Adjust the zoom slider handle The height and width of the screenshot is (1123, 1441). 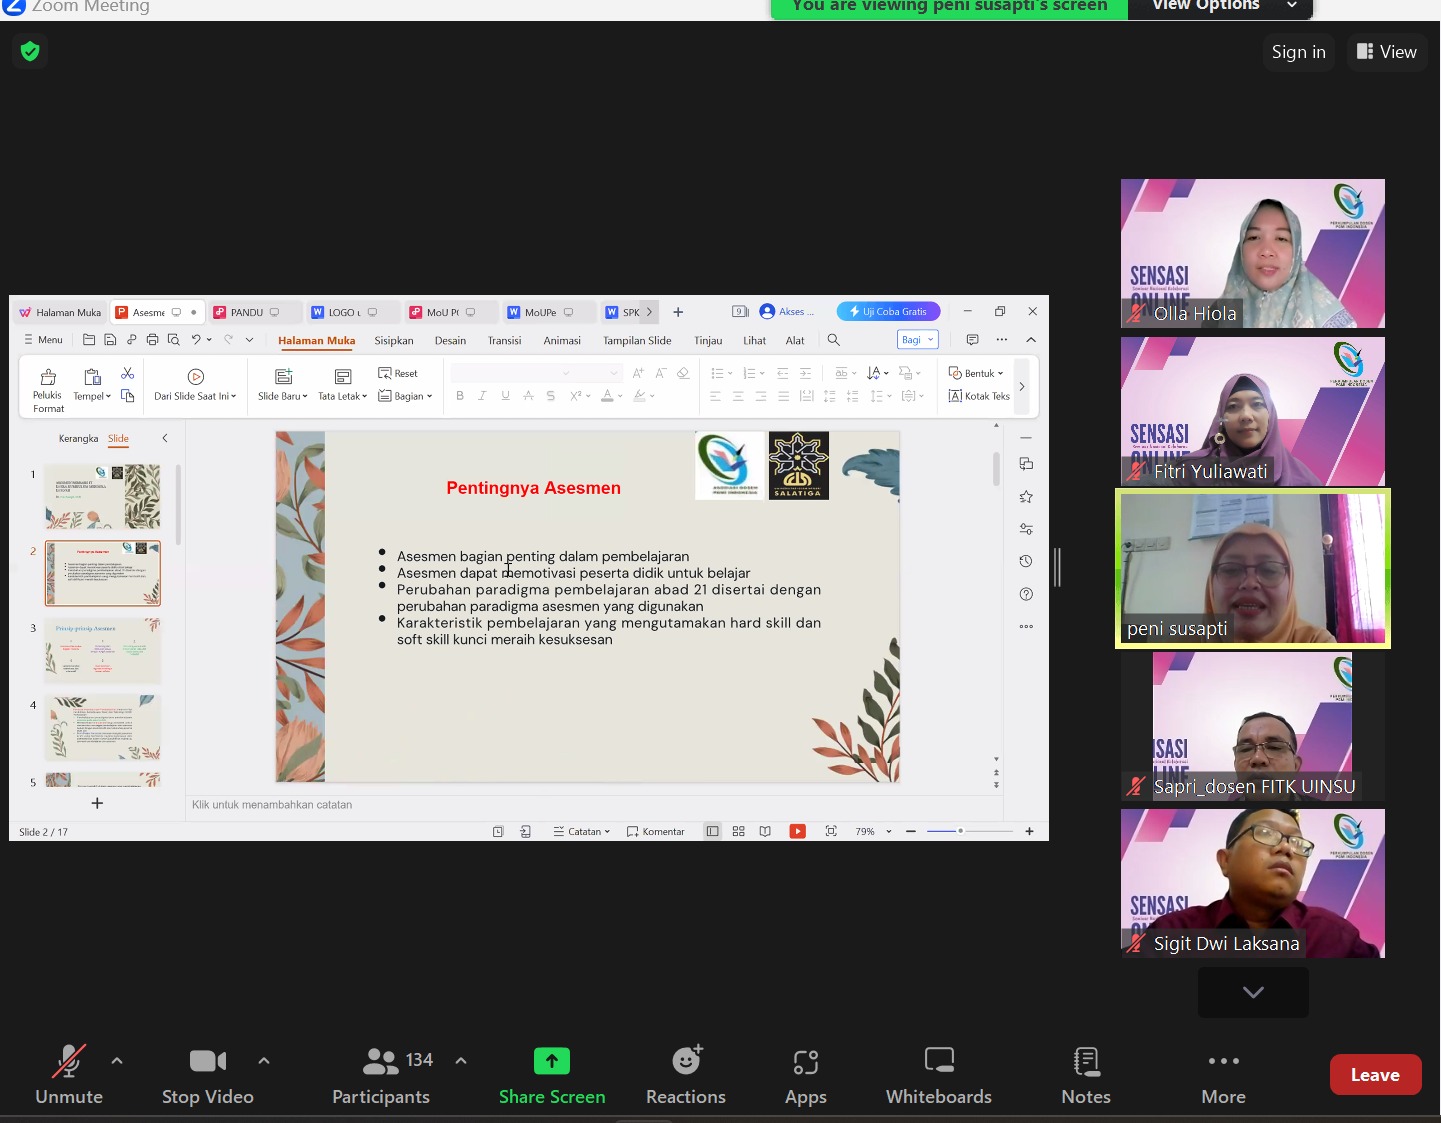click(x=960, y=831)
